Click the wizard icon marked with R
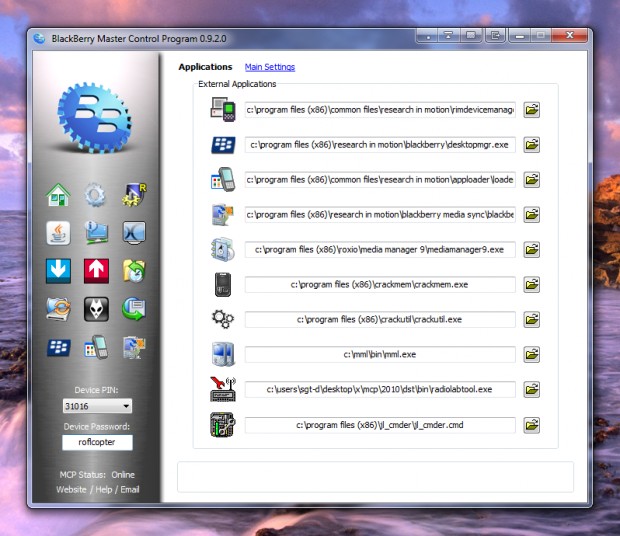This screenshot has width=620, height=536. point(134,195)
